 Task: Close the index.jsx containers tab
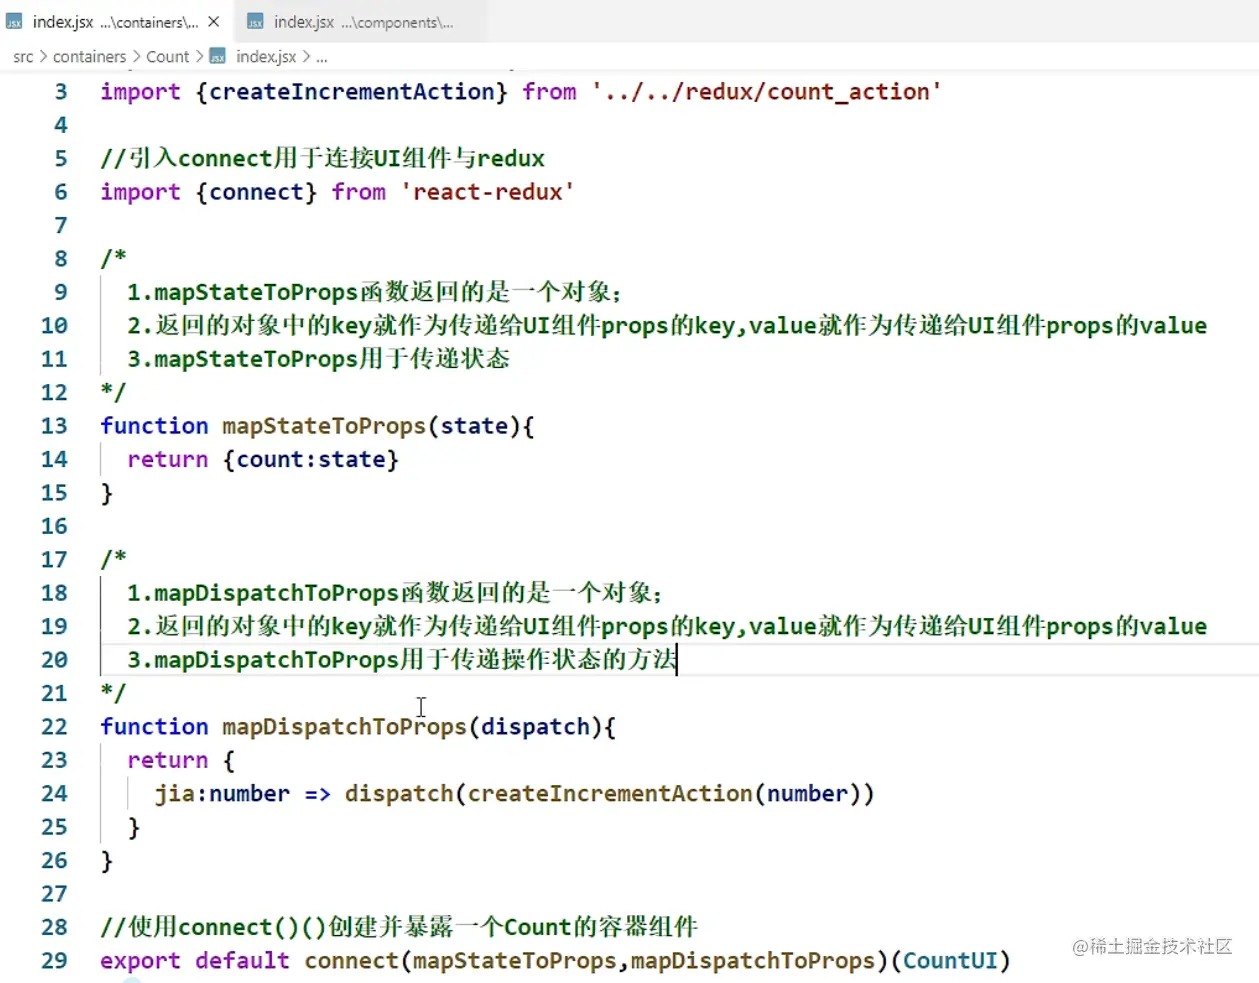coord(213,21)
